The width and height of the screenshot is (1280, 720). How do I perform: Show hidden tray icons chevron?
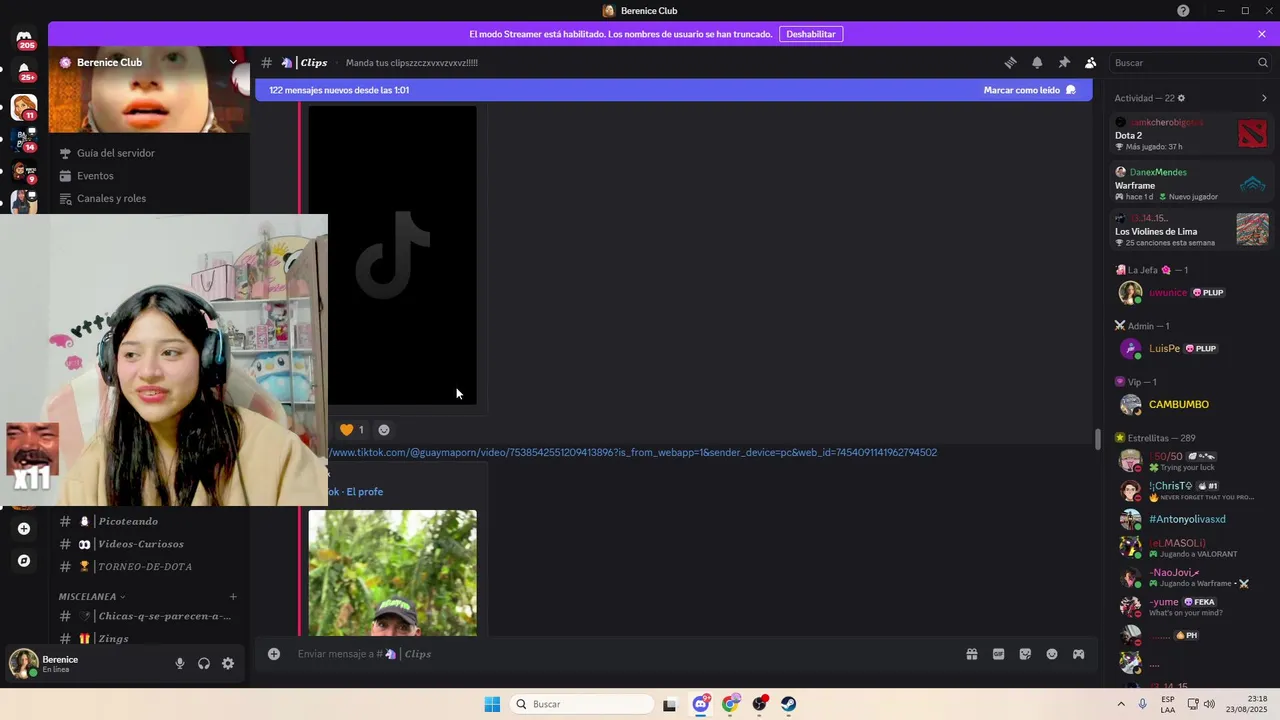point(1121,704)
